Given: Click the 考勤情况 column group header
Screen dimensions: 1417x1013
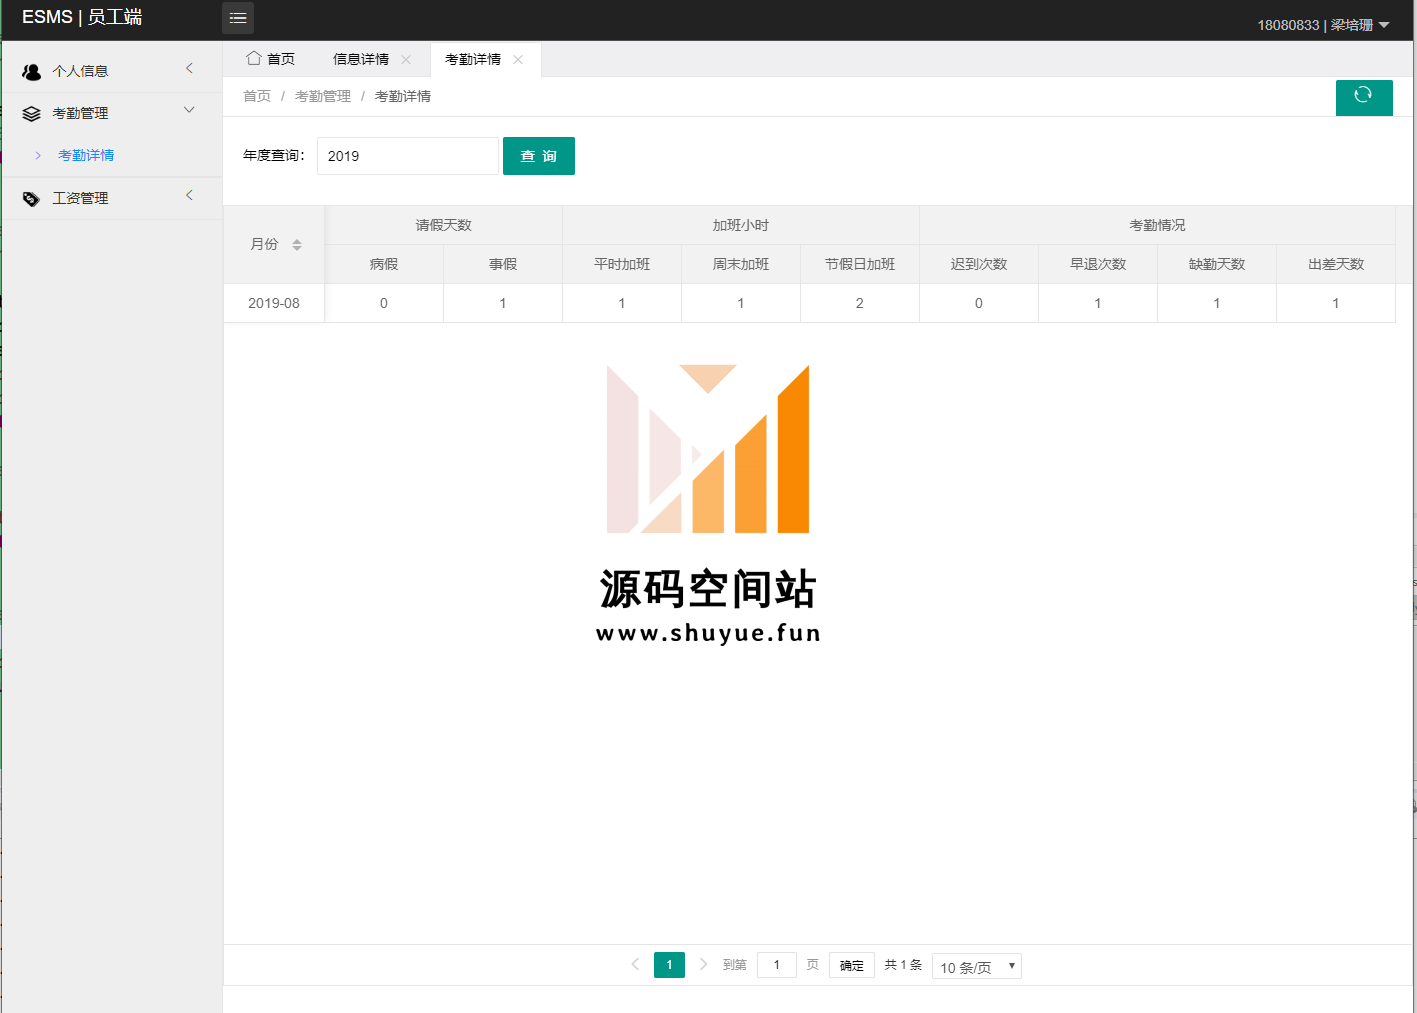Looking at the screenshot, I should (1157, 226).
